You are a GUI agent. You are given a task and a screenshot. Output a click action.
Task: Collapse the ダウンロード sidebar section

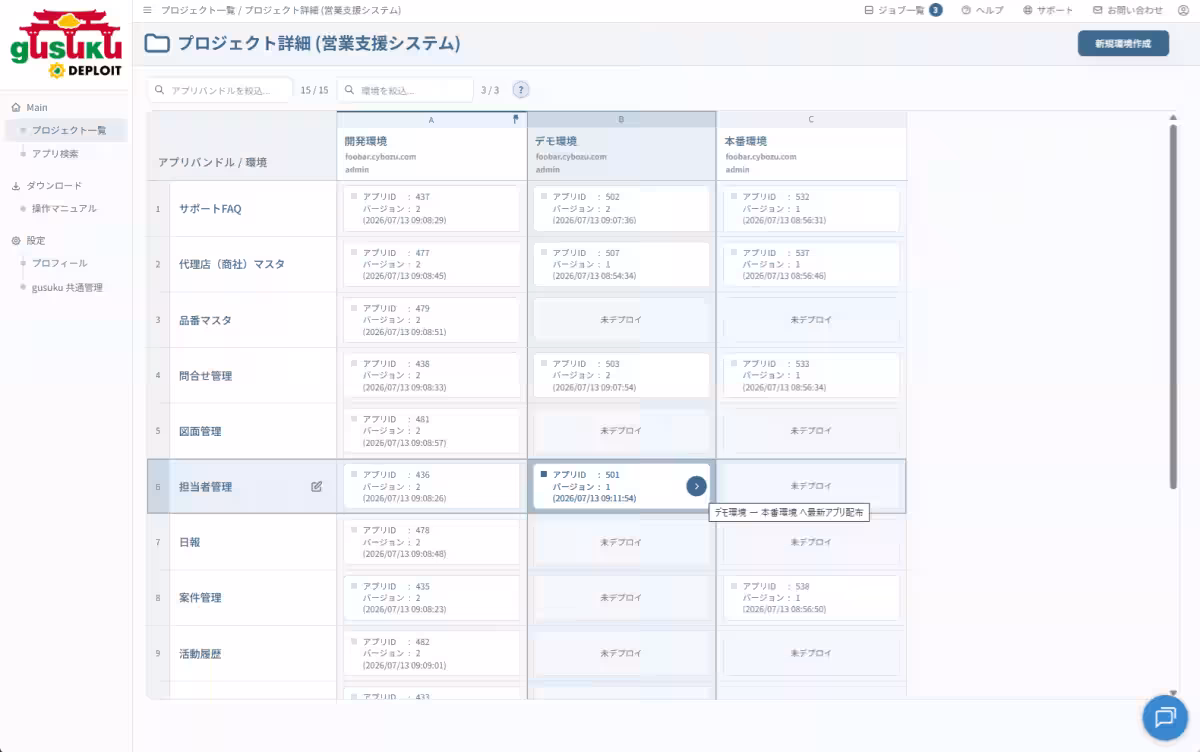pos(46,185)
